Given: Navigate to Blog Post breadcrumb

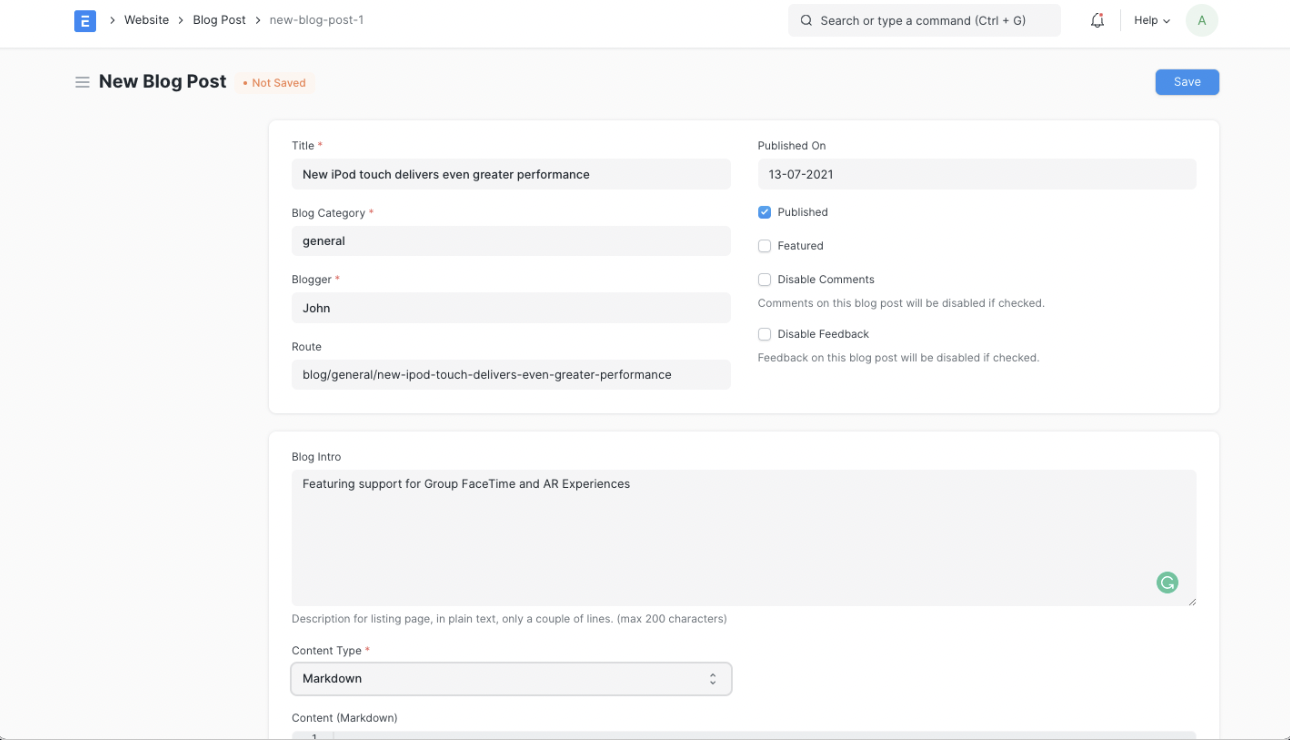Looking at the screenshot, I should 219,20.
